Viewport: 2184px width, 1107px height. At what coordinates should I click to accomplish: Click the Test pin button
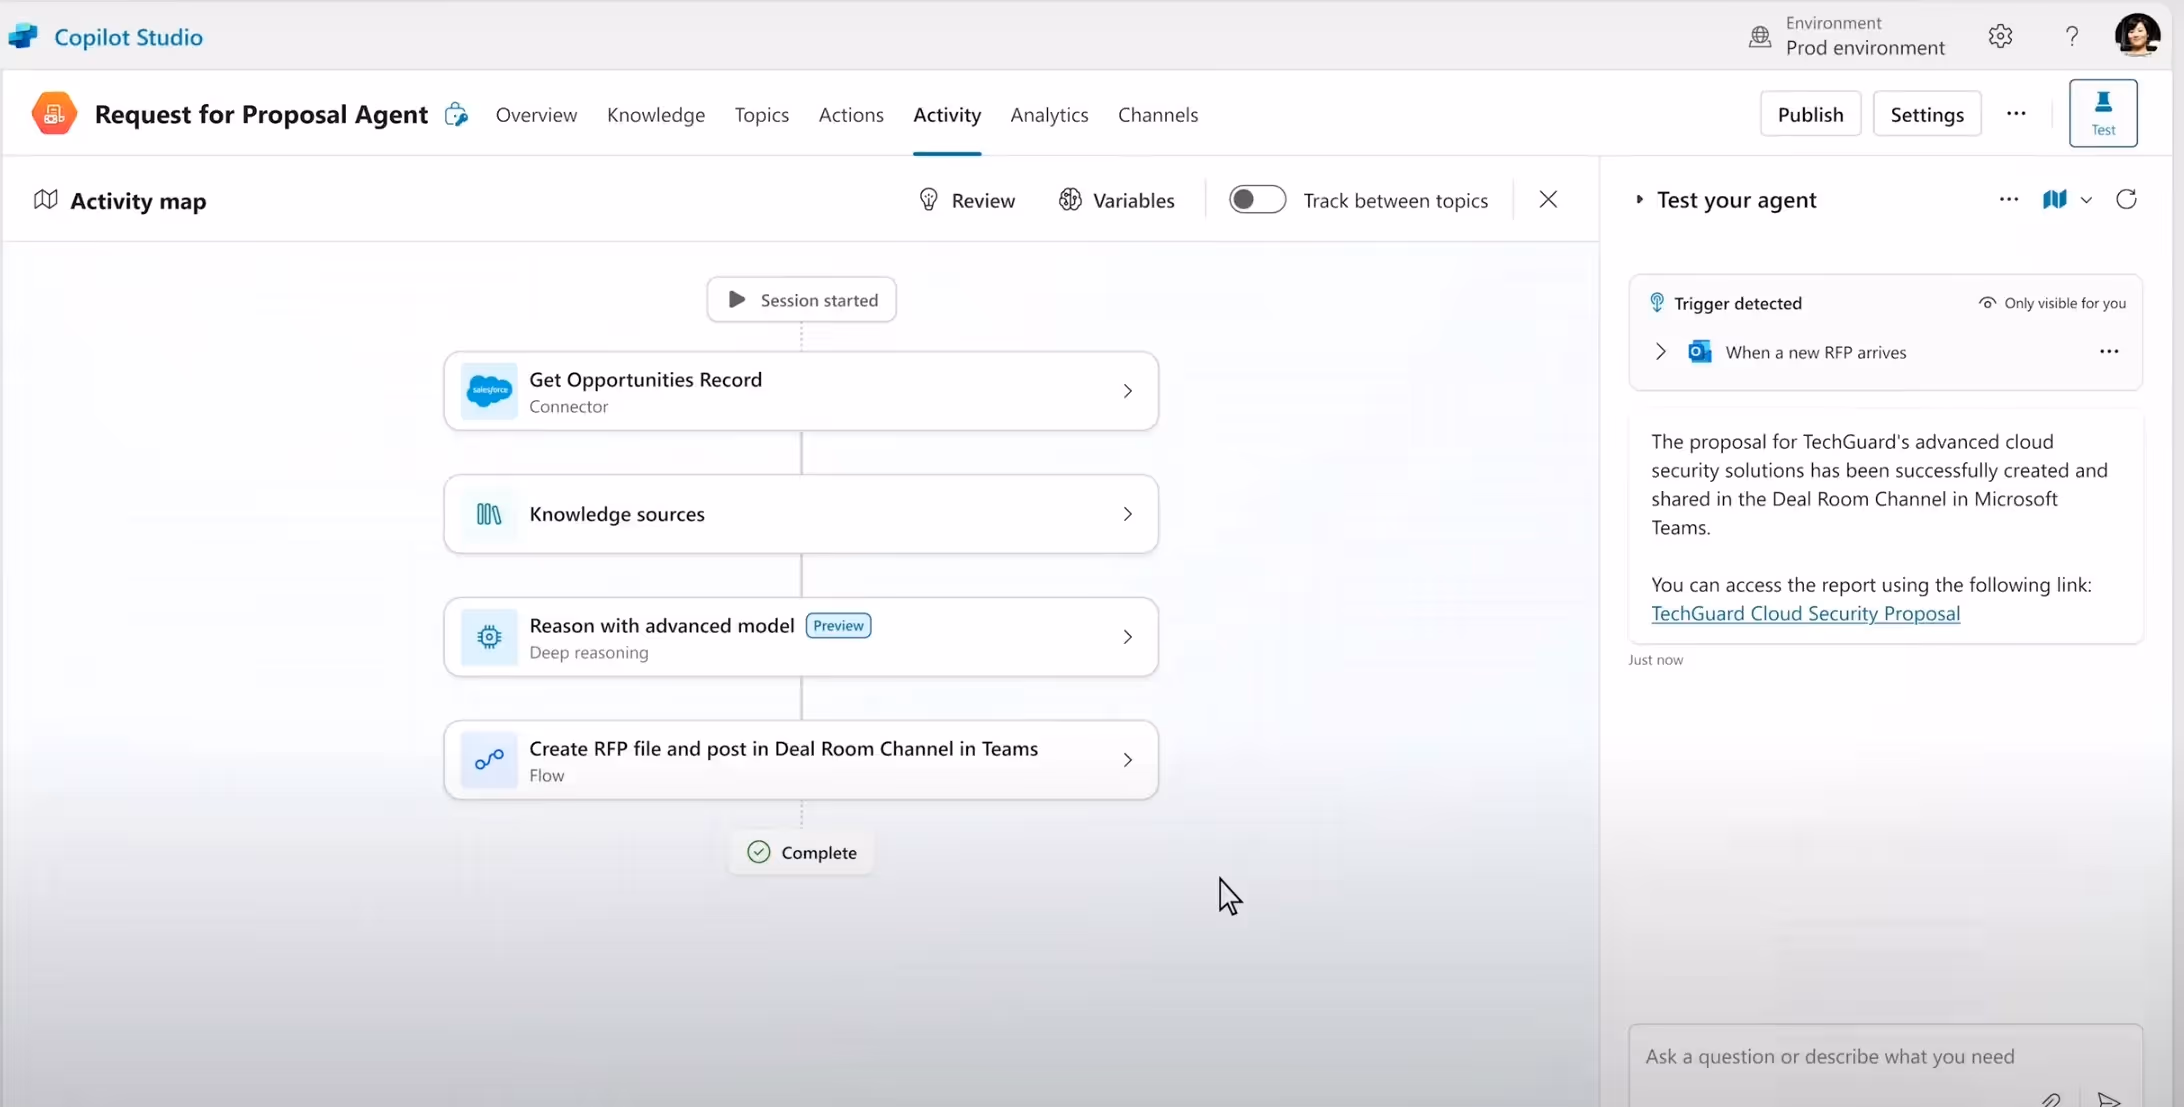[2103, 113]
